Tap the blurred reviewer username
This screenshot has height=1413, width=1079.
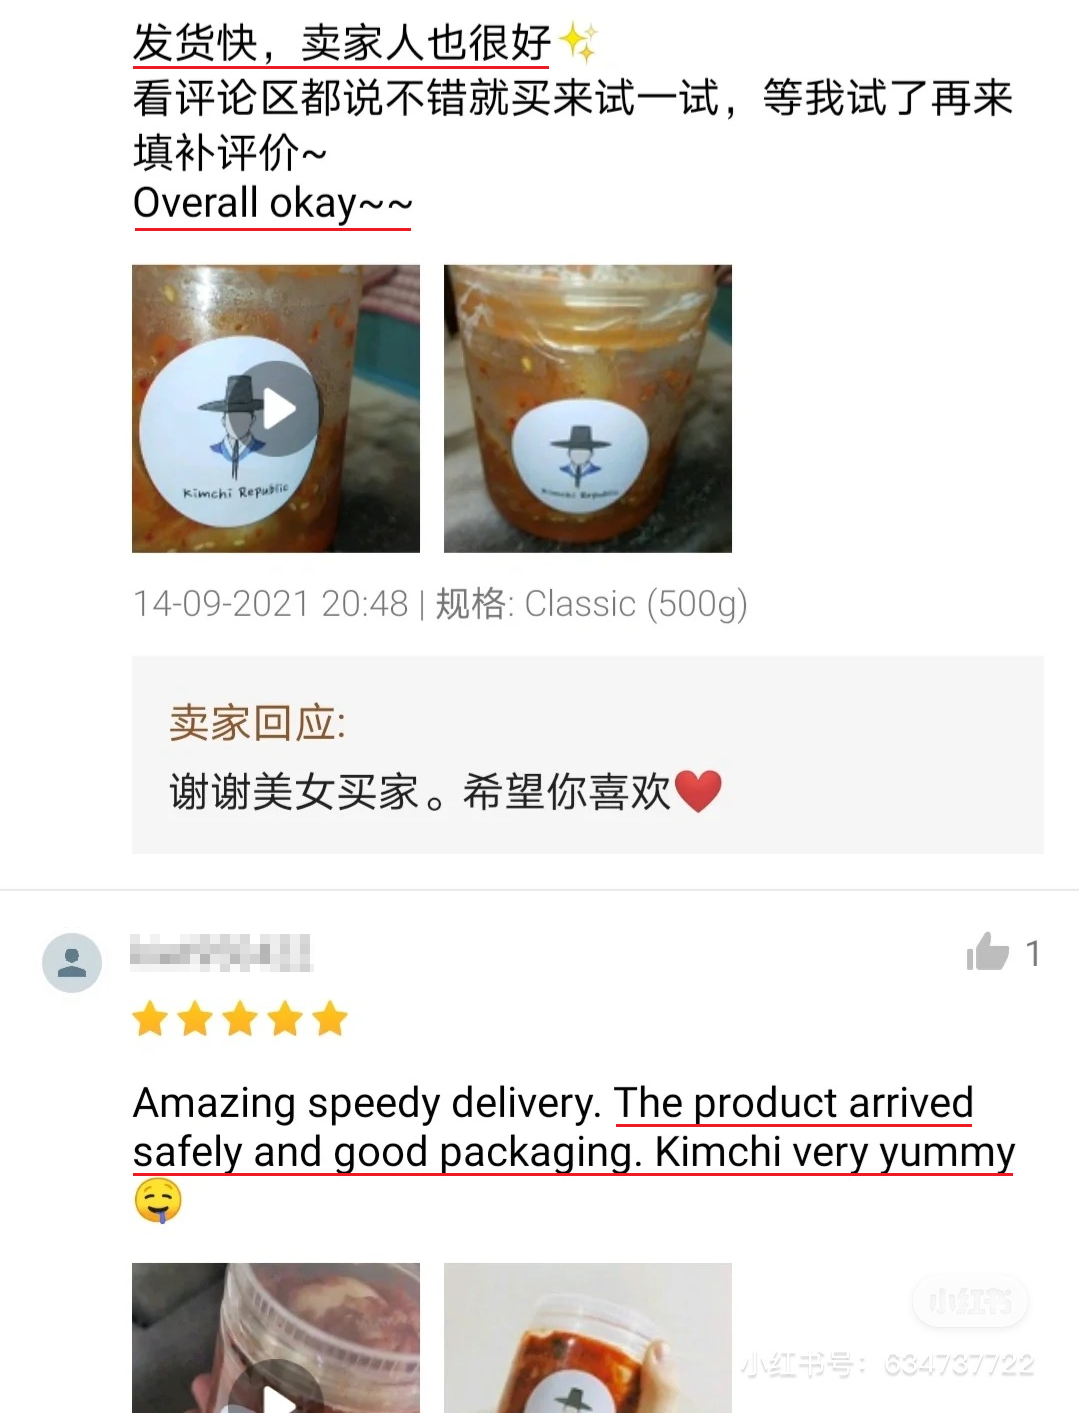tap(221, 953)
